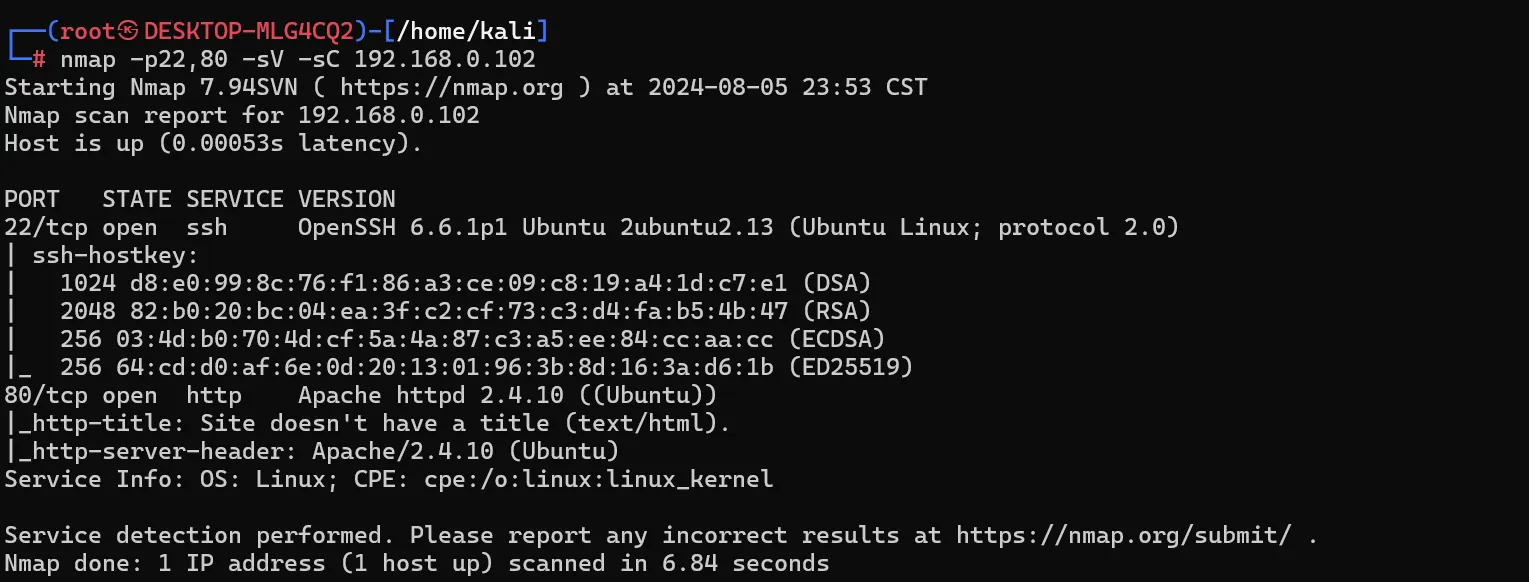Click the STATE column header

point(137,199)
